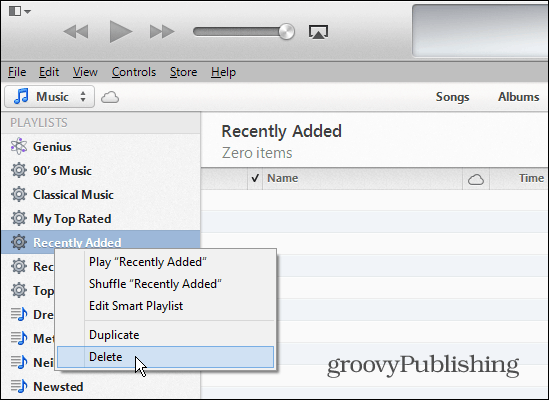Select the Genius atom icon in the playlists
The height and width of the screenshot is (400, 549).
[19, 146]
